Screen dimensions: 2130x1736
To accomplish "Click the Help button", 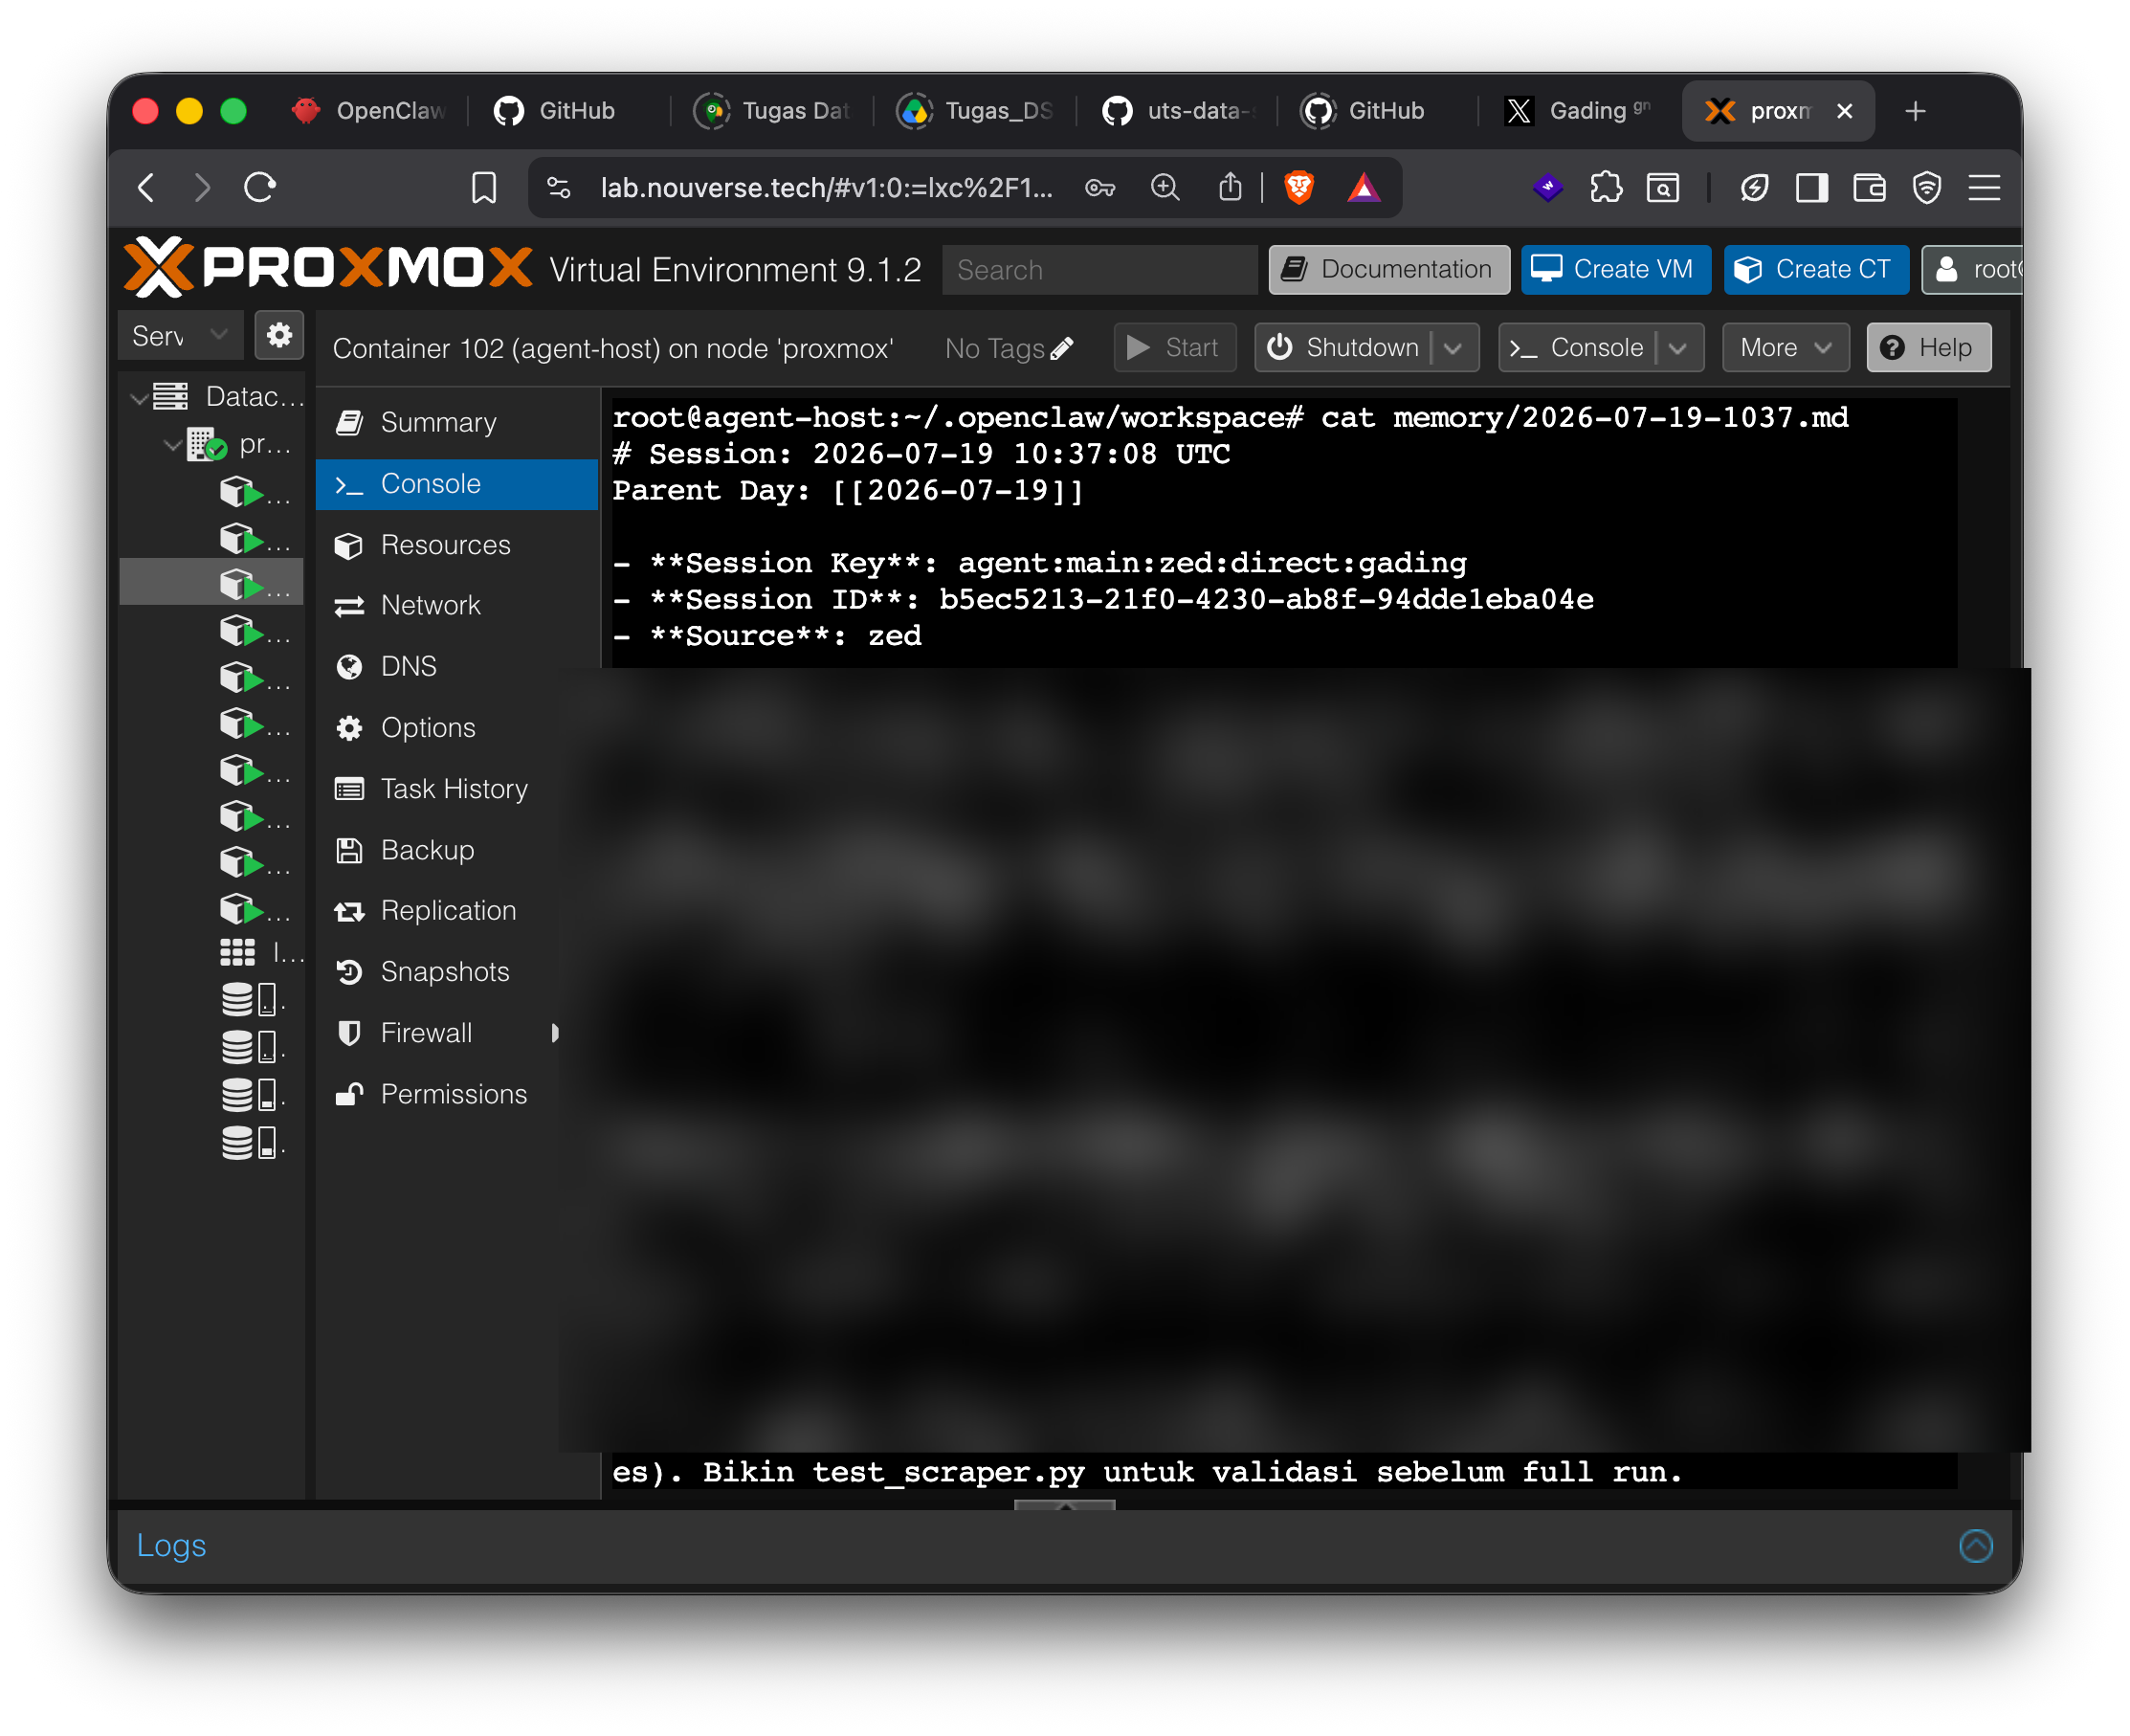I will (x=1928, y=347).
